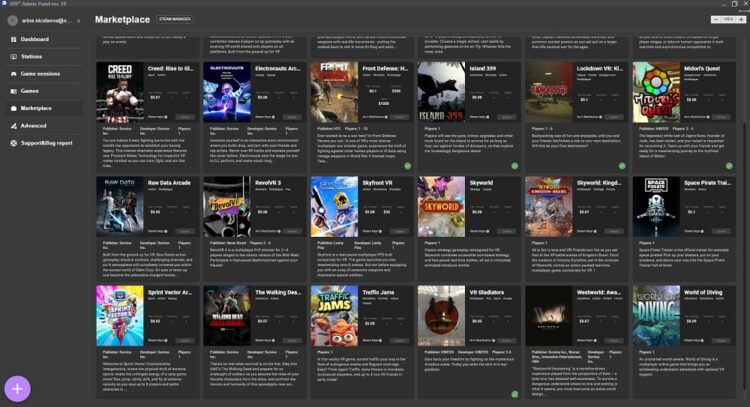Open the Advanced settings section
The width and height of the screenshot is (750, 407).
click(x=44, y=126)
